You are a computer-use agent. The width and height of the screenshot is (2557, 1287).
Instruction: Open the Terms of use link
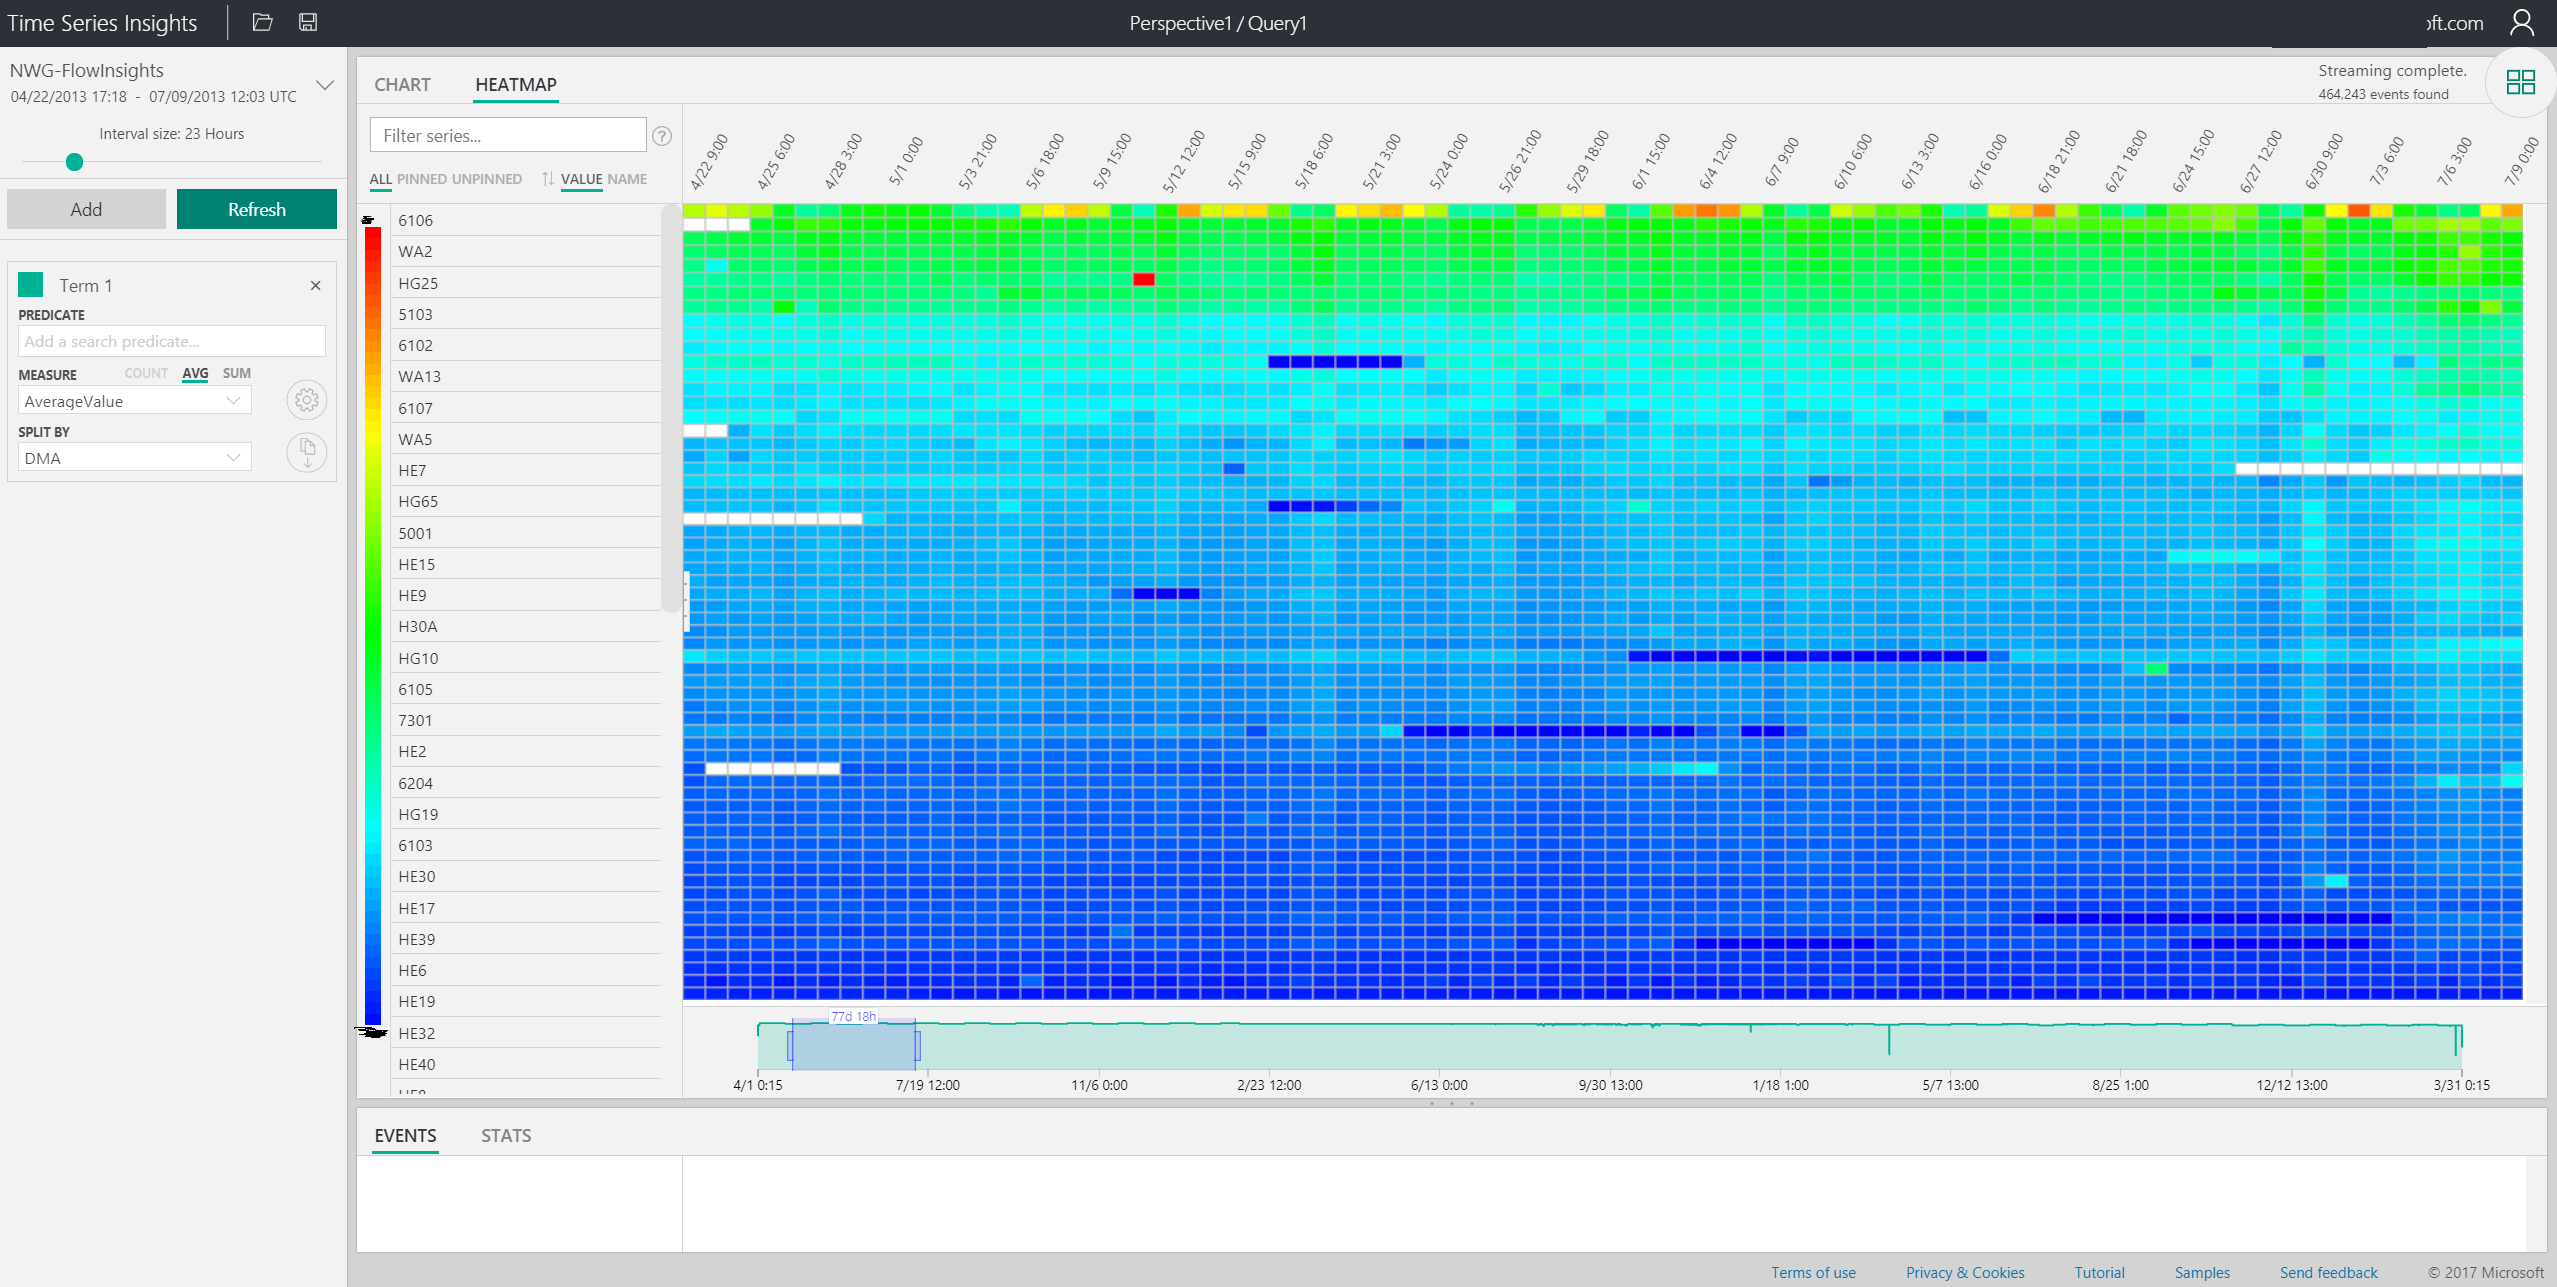pyautogui.click(x=1813, y=1273)
